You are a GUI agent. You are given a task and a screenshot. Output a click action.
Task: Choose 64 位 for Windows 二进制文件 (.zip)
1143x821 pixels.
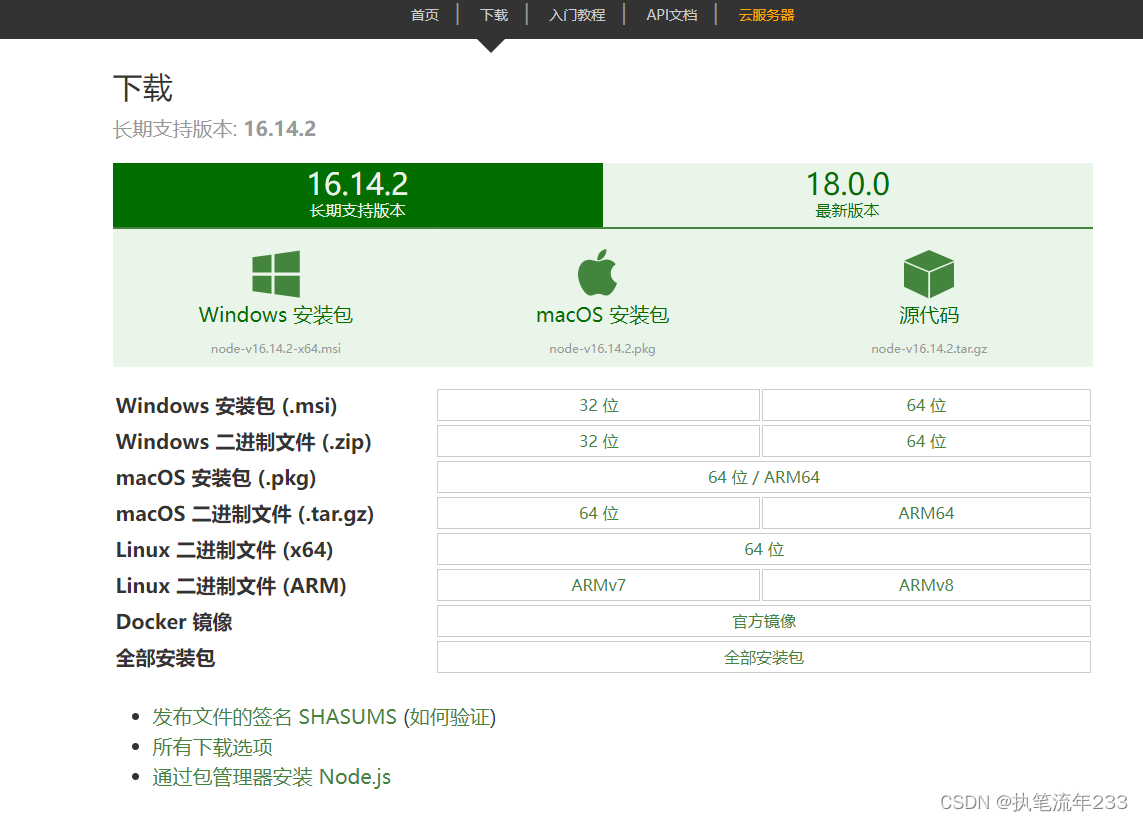pyautogui.click(x=927, y=441)
